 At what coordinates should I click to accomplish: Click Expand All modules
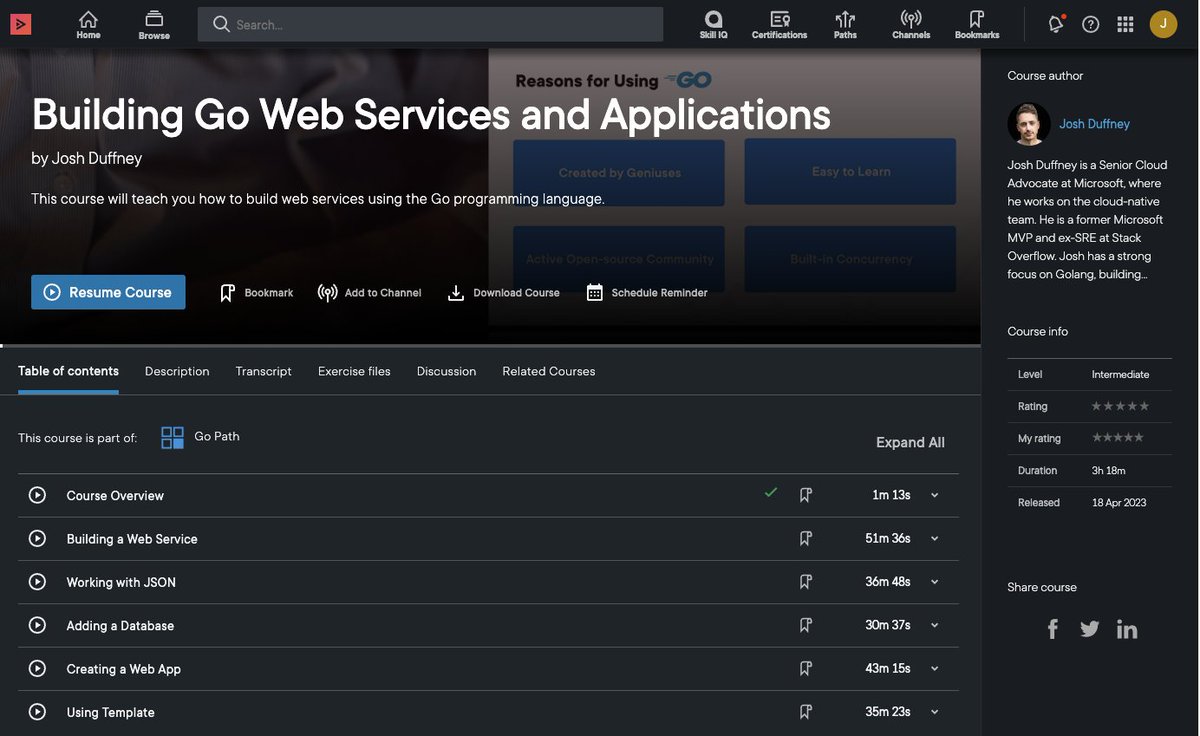click(910, 442)
